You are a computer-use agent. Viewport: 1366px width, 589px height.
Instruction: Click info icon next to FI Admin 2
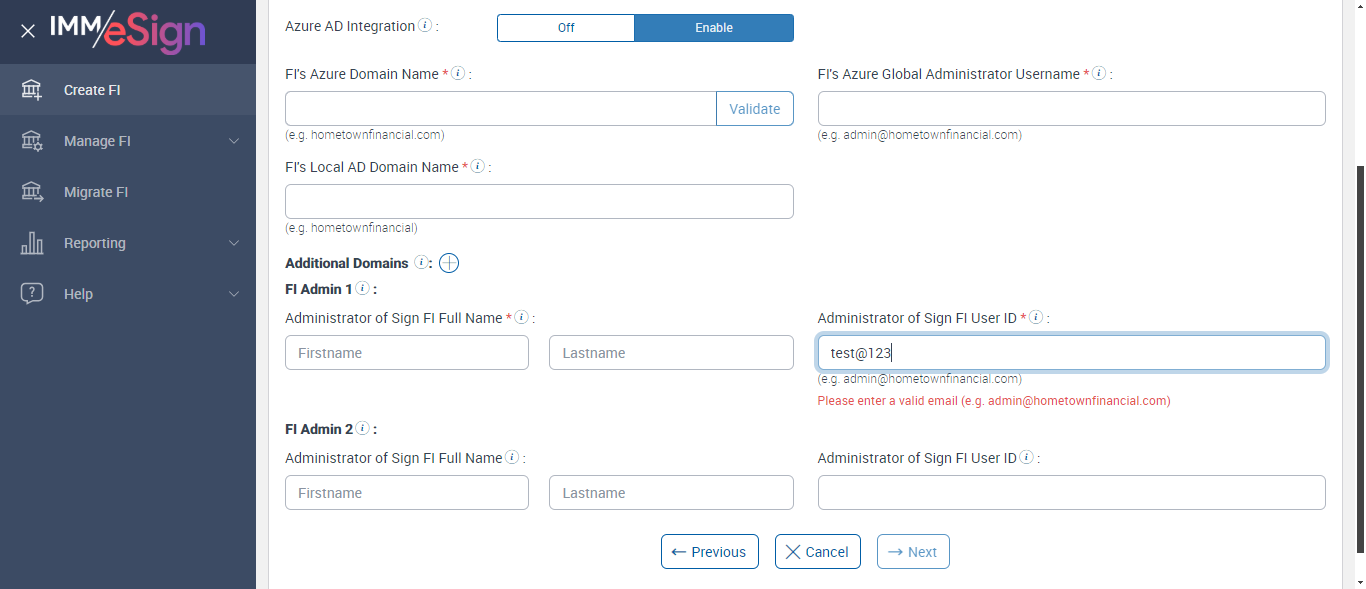click(362, 429)
